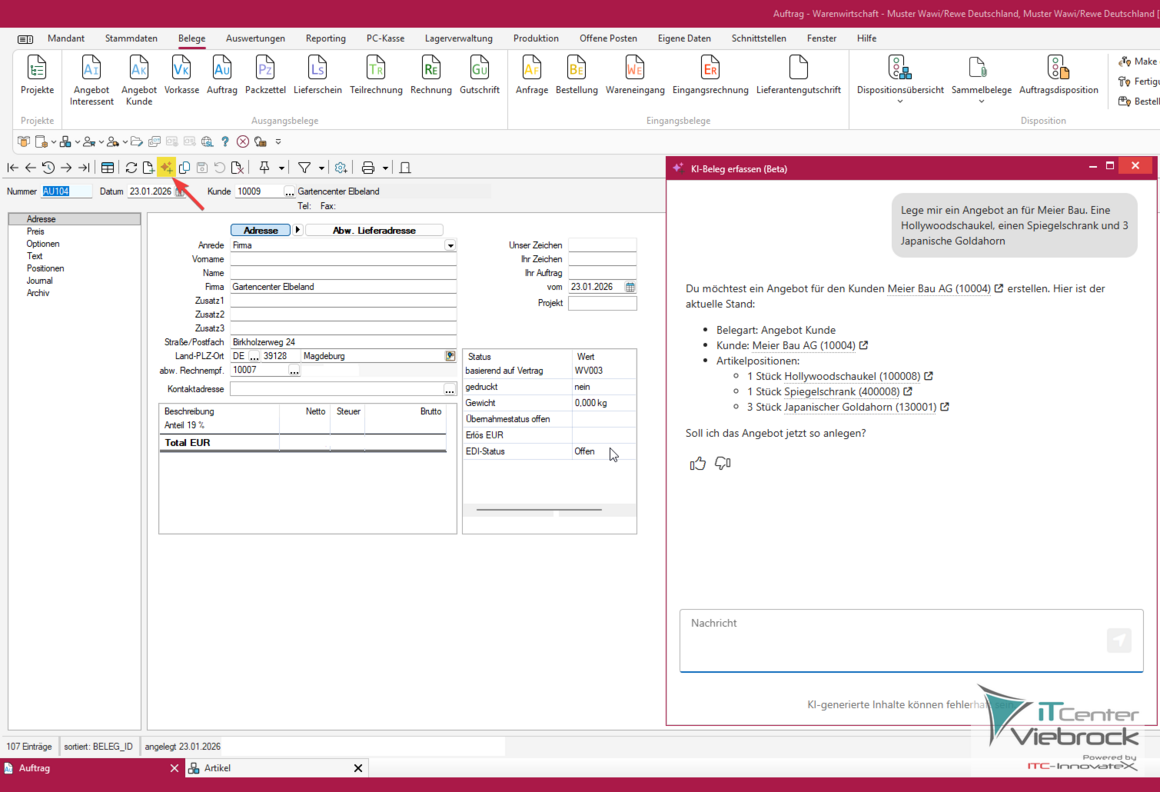Open the Auswertungen menu
The height and width of the screenshot is (792, 1160).
pos(255,38)
